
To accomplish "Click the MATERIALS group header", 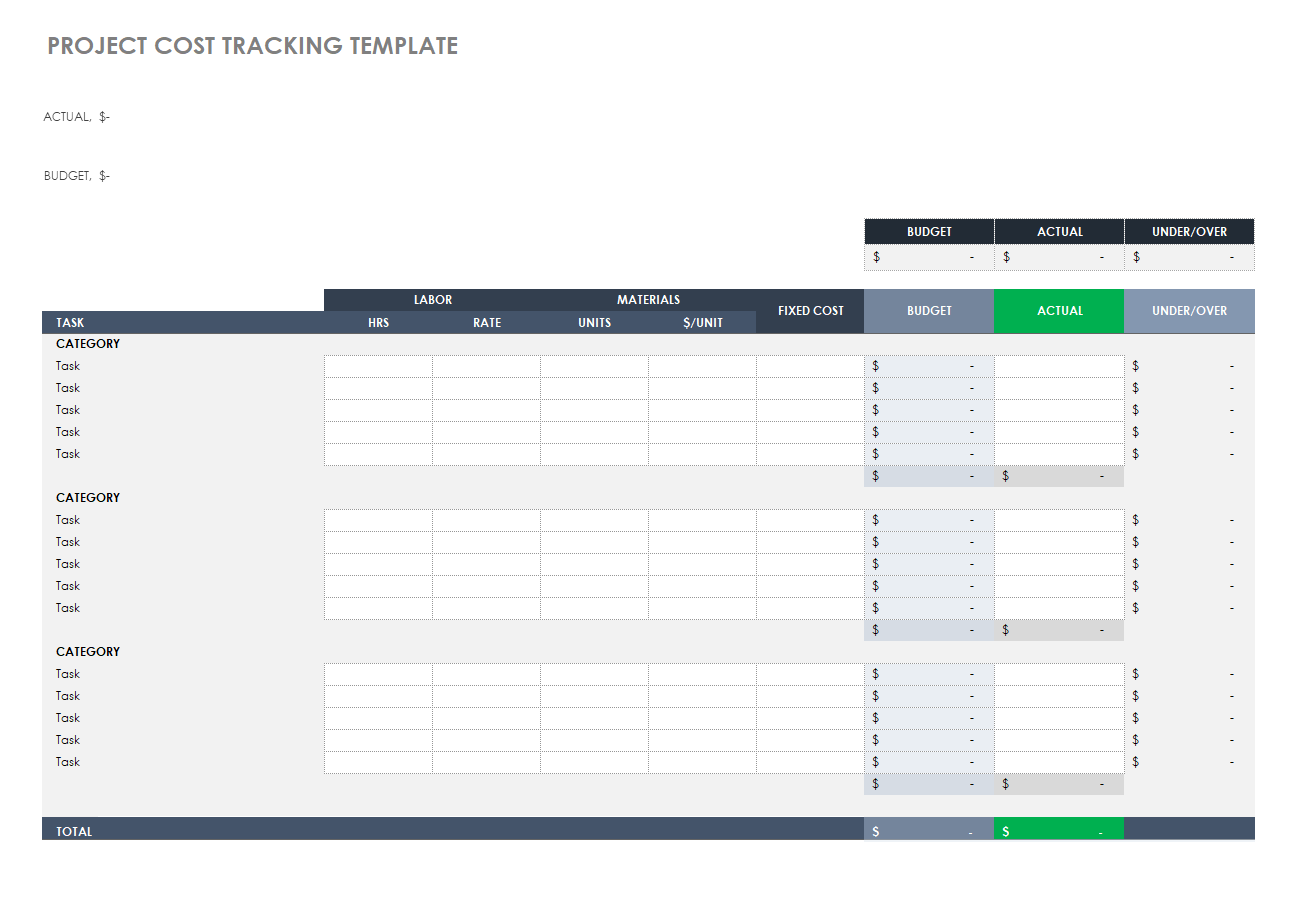I will click(x=648, y=300).
